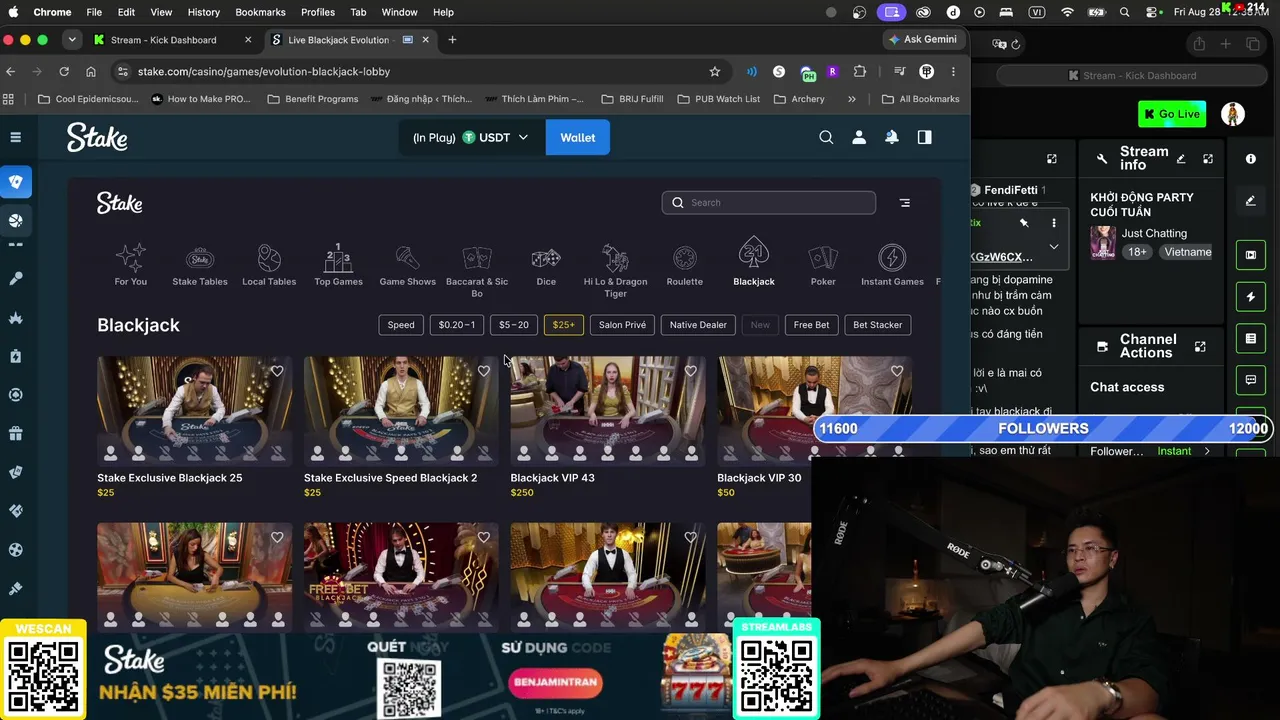Select the Hi Lo & Dragon Tiger category
This screenshot has width=1280, height=720.
(x=615, y=271)
